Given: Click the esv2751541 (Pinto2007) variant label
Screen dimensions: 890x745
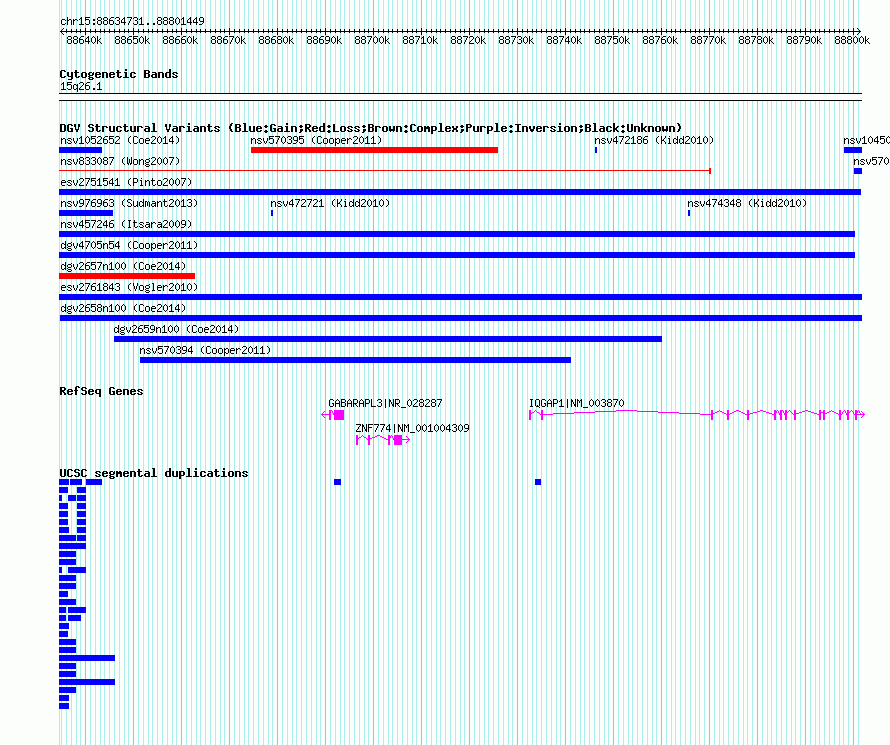Looking at the screenshot, I should [126, 182].
